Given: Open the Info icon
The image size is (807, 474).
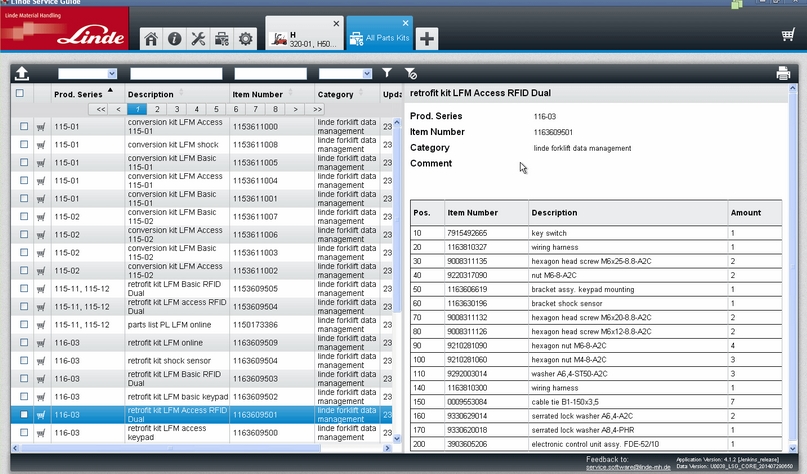Looking at the screenshot, I should (174, 39).
